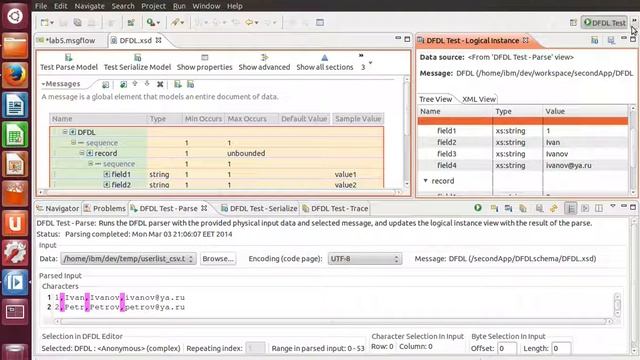Collapse the DFDL message tree node
Viewport: 640px width, 360px height.
pos(65,132)
